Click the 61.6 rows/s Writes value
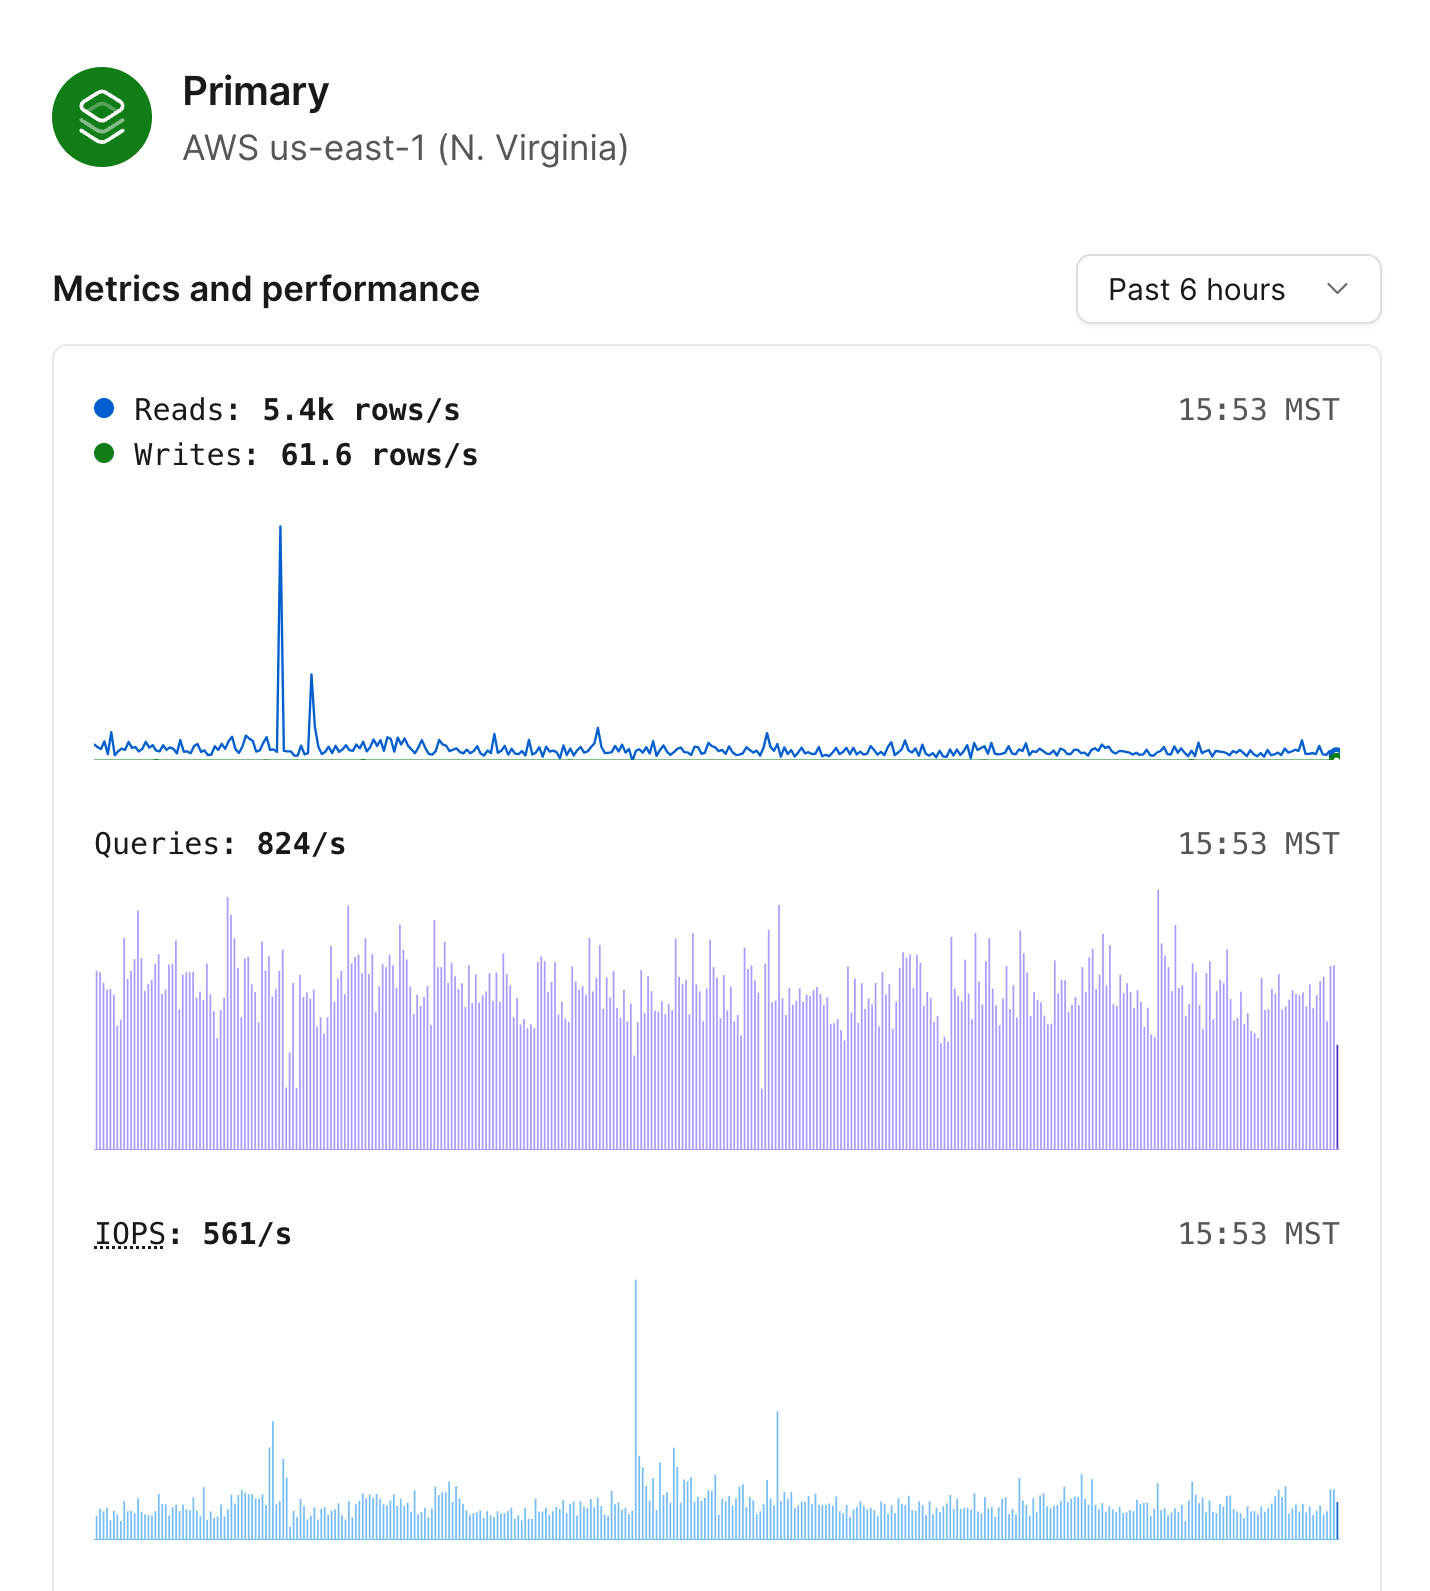The height and width of the screenshot is (1591, 1430). click(378, 453)
